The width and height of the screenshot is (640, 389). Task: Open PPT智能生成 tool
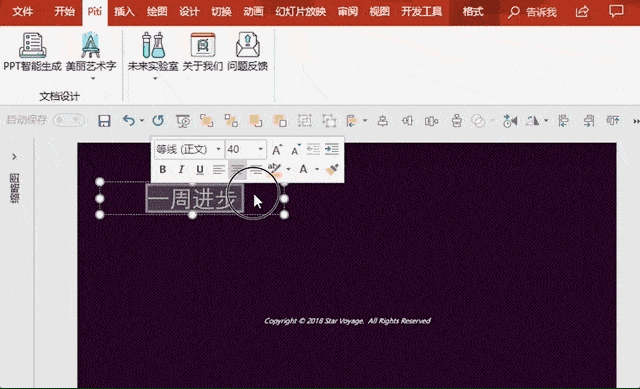coord(32,51)
